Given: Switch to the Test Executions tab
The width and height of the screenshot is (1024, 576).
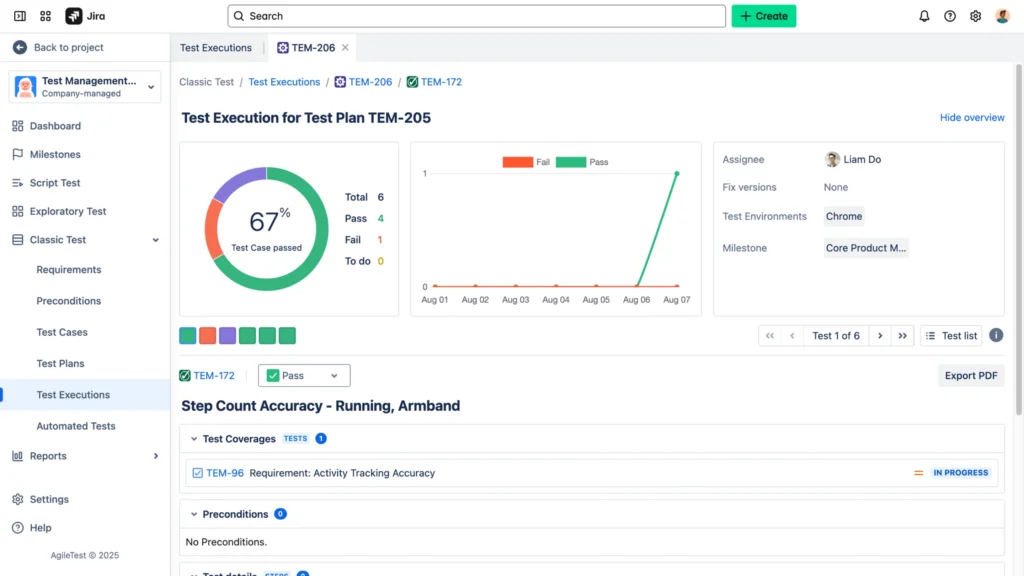Looking at the screenshot, I should click(x=216, y=48).
